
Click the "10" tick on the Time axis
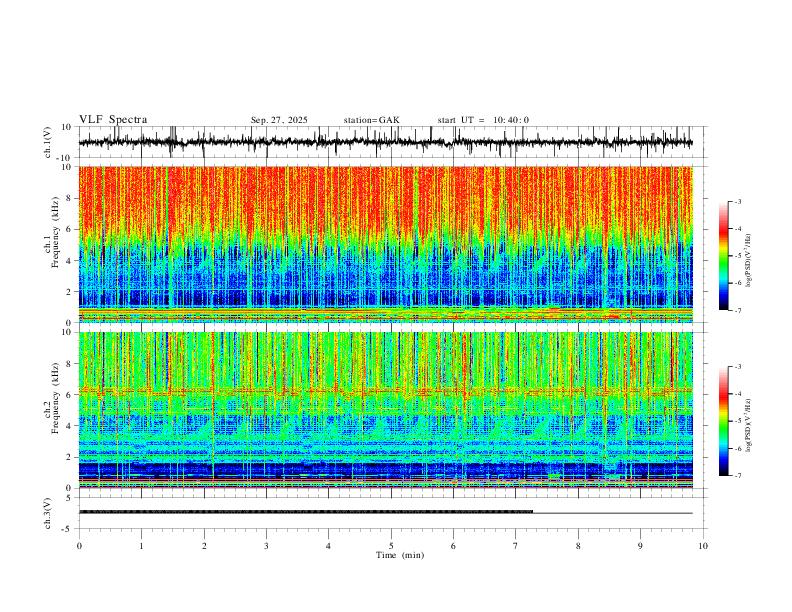pos(703,546)
